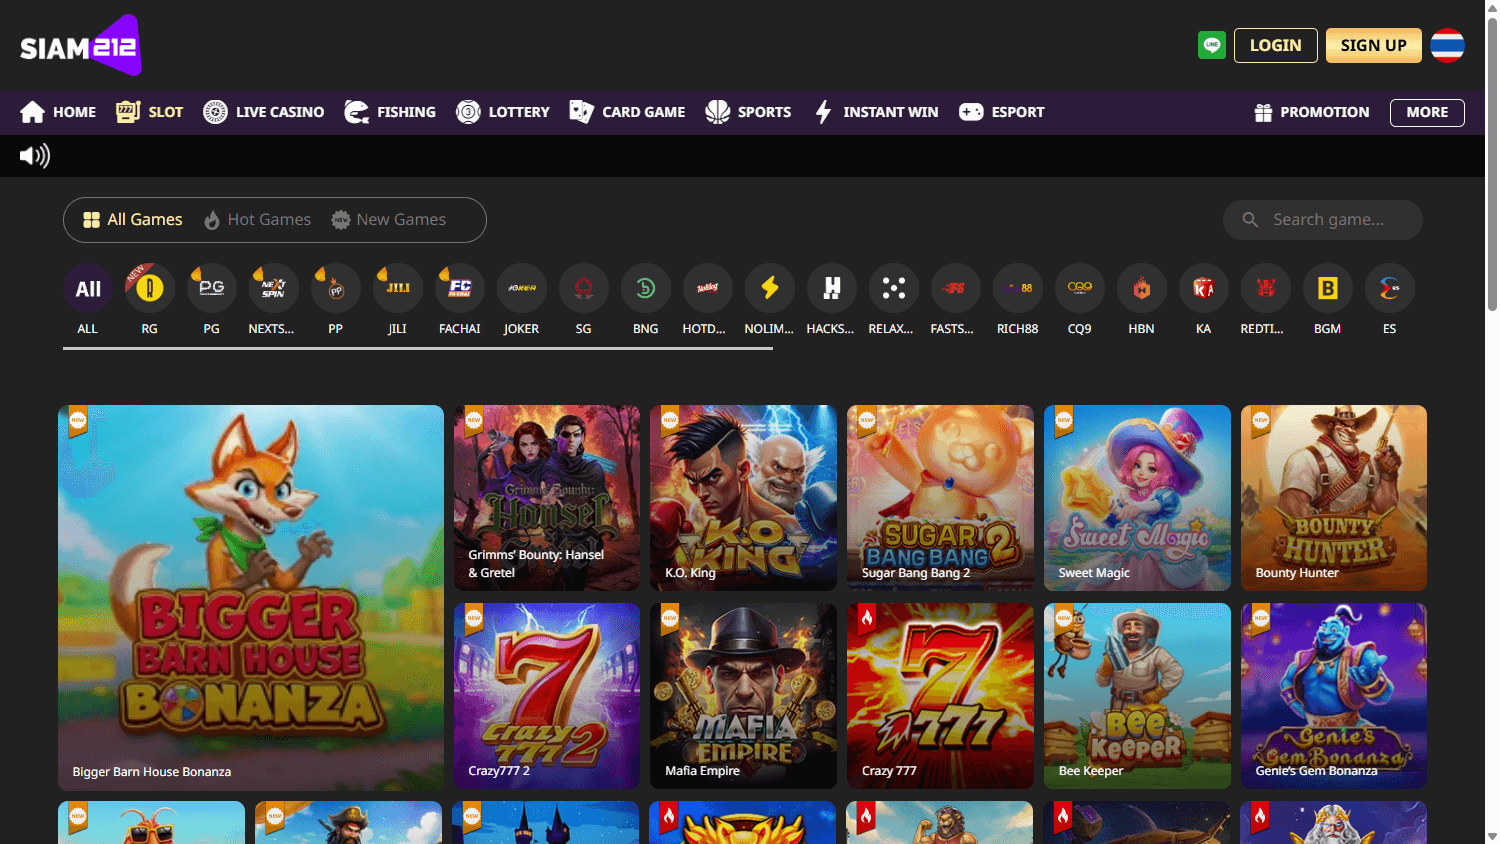Open the MORE navigation menu
Image resolution: width=1500 pixels, height=844 pixels.
click(1427, 112)
